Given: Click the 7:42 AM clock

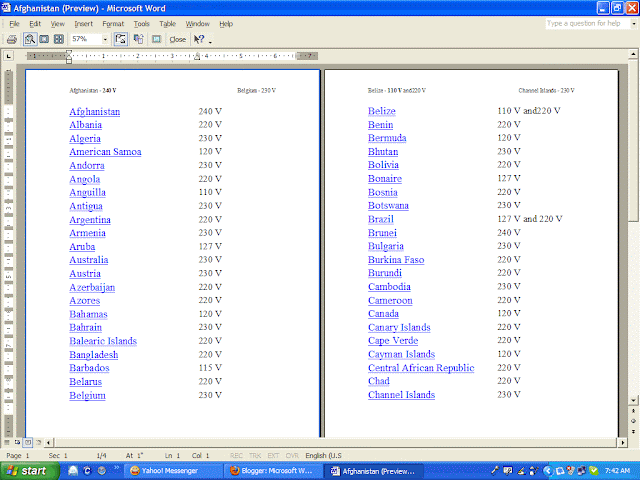Looking at the screenshot, I should (x=617, y=471).
